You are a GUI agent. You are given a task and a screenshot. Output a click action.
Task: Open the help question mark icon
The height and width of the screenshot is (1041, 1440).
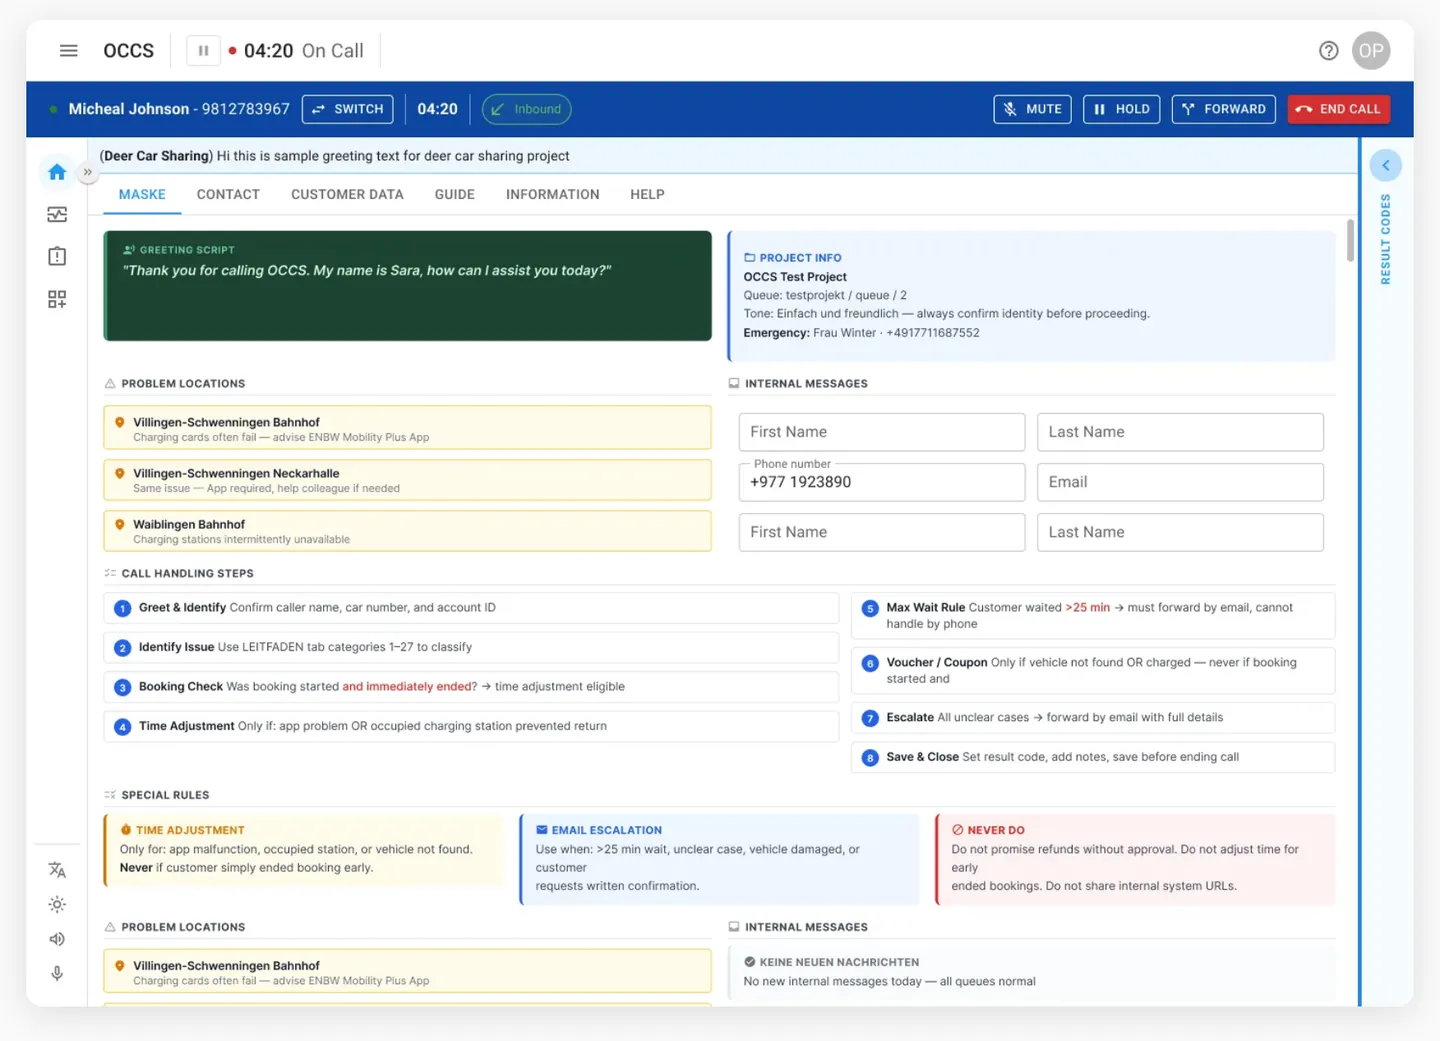pos(1328,50)
